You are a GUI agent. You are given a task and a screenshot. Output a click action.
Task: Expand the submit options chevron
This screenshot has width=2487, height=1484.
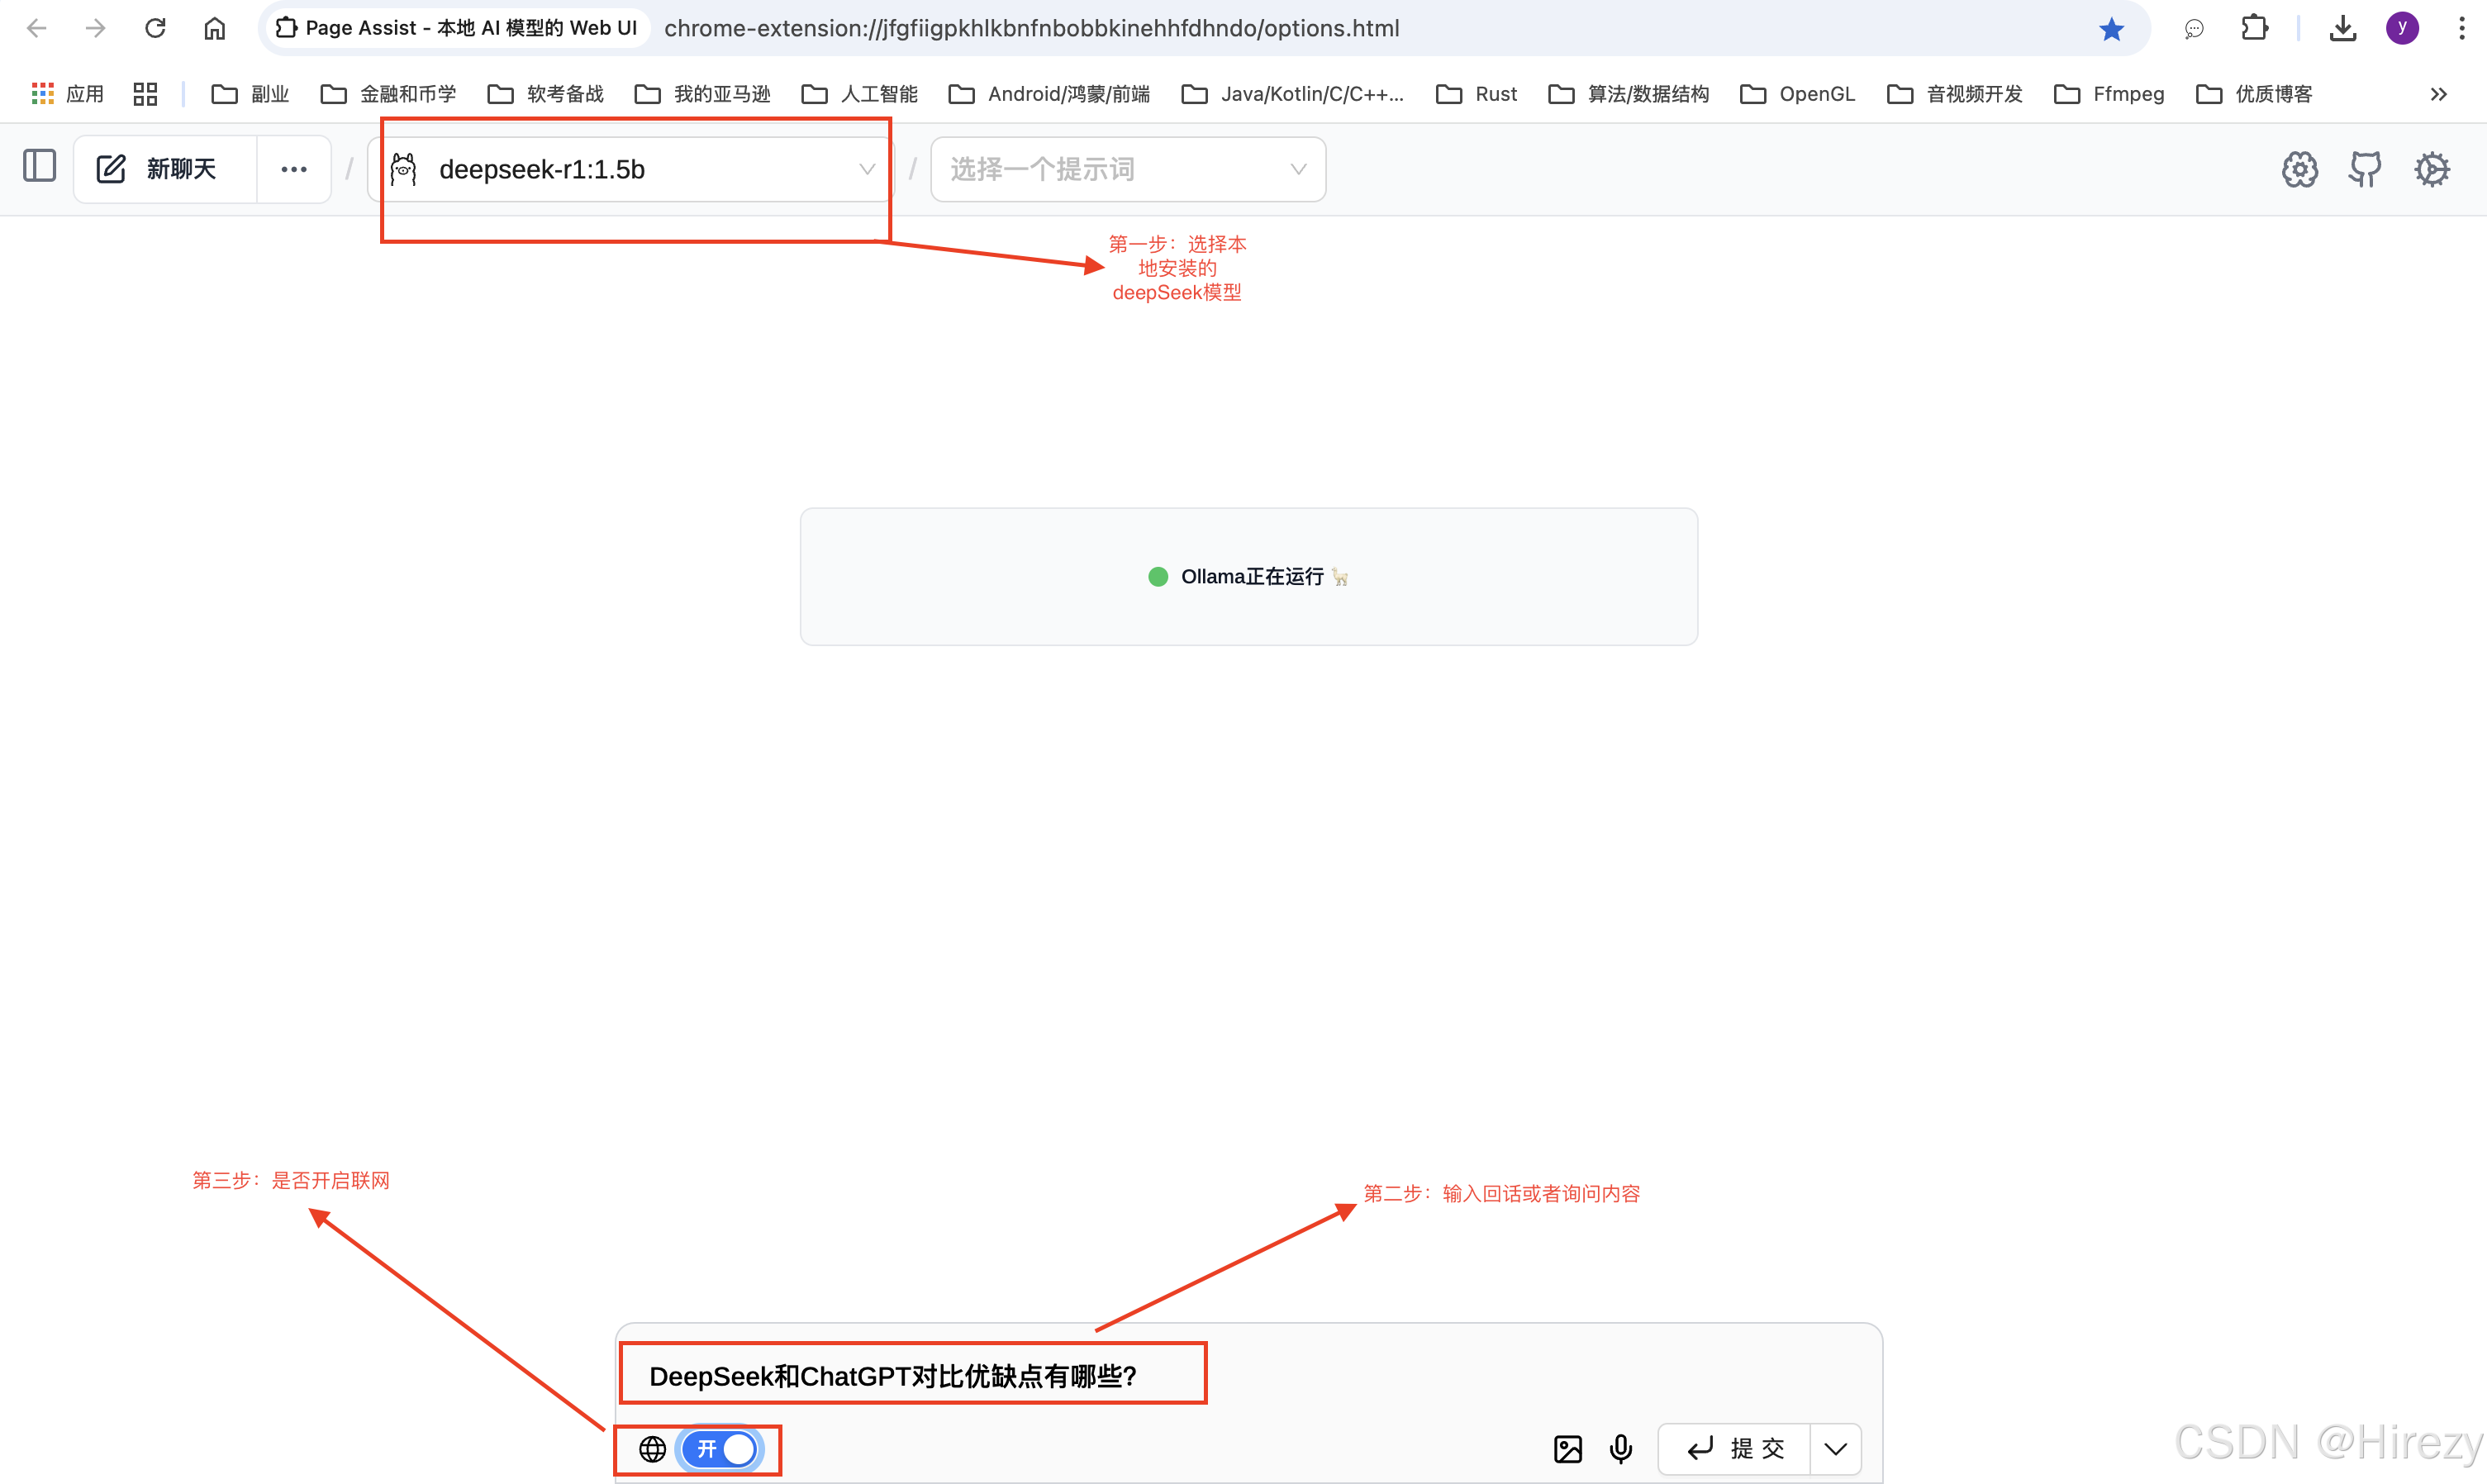tap(1835, 1449)
